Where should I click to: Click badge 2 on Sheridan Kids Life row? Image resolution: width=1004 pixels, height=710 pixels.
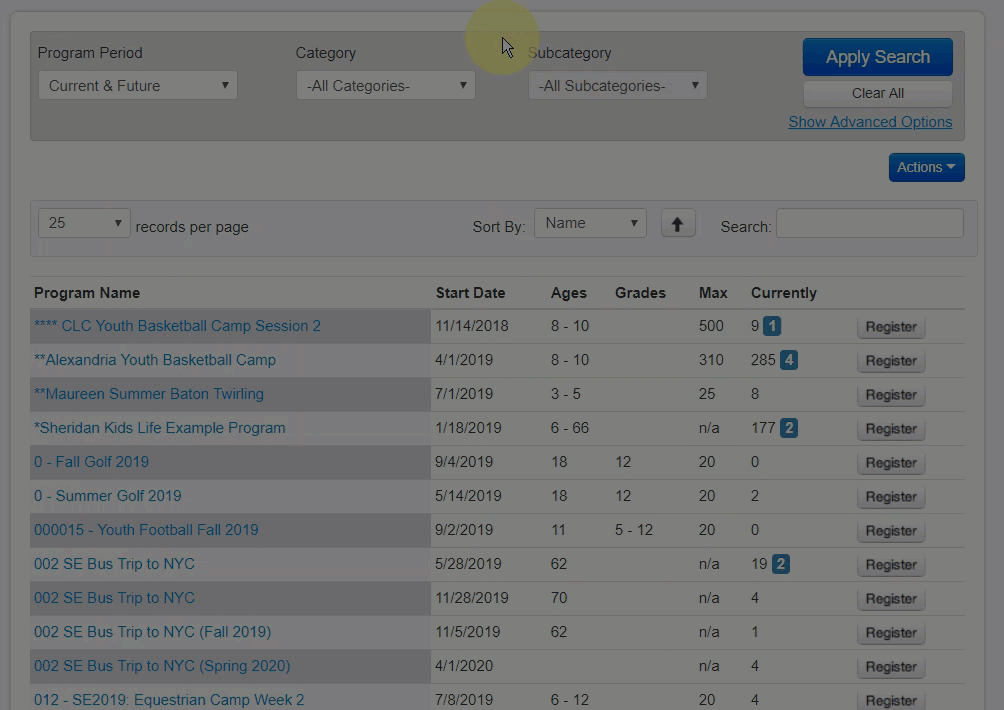tap(789, 428)
